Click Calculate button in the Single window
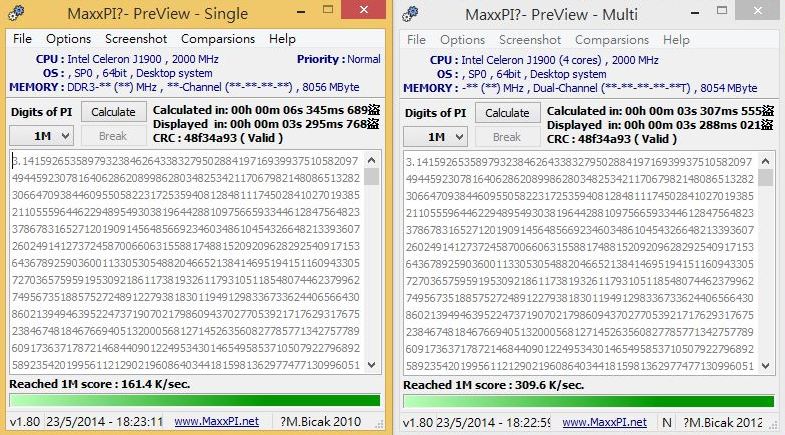Viewport: 785px width, 435px height. tap(113, 112)
